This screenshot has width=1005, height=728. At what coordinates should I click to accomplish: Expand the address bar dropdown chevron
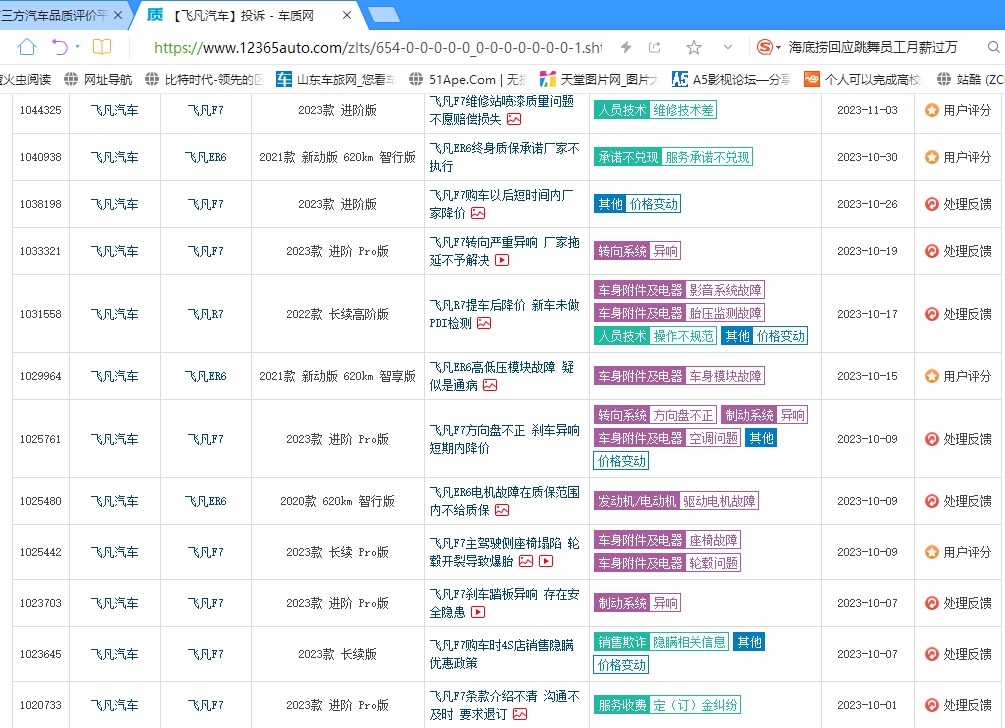[x=727, y=47]
